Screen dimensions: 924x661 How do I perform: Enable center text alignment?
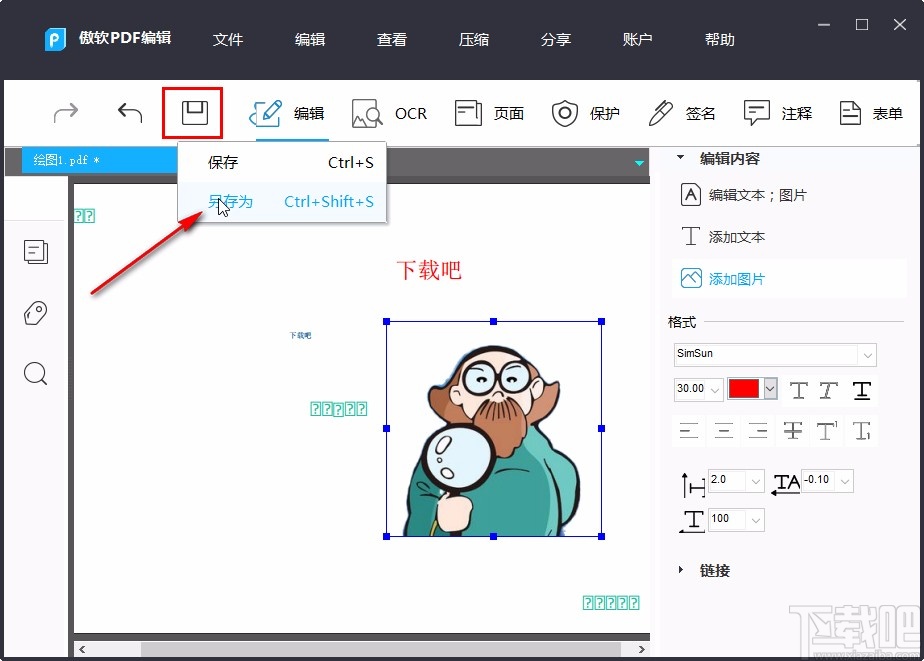(725, 430)
